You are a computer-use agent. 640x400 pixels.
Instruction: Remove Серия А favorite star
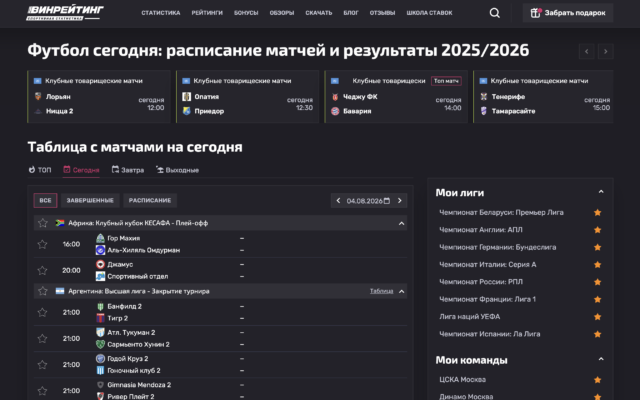click(597, 264)
